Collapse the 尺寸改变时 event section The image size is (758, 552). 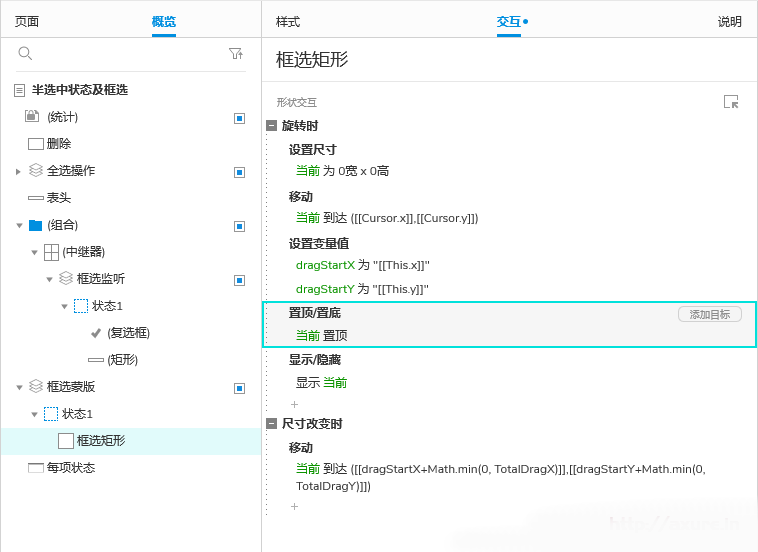(272, 424)
